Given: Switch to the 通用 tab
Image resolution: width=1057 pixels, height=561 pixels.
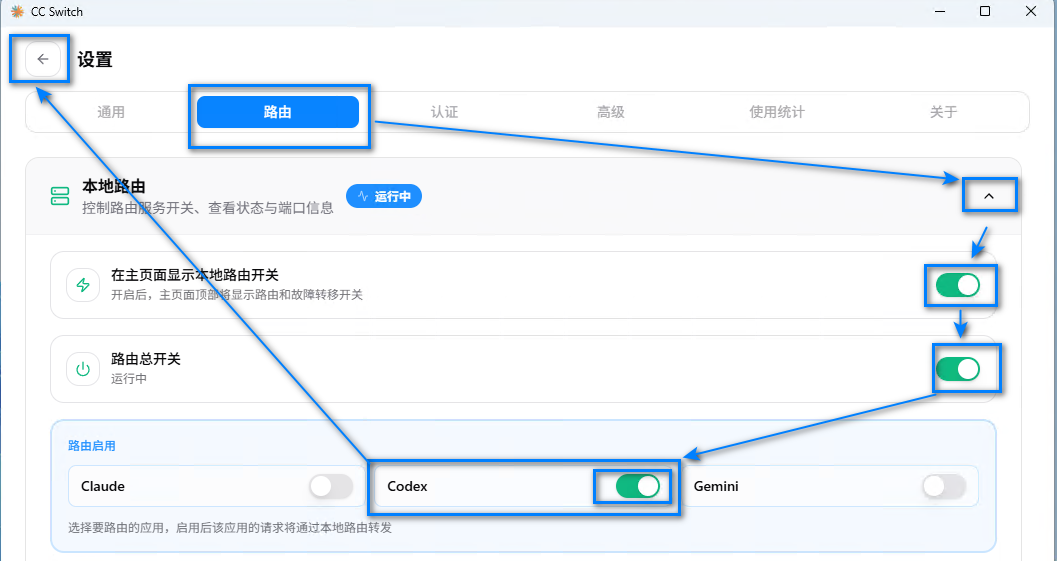Looking at the screenshot, I should [111, 112].
